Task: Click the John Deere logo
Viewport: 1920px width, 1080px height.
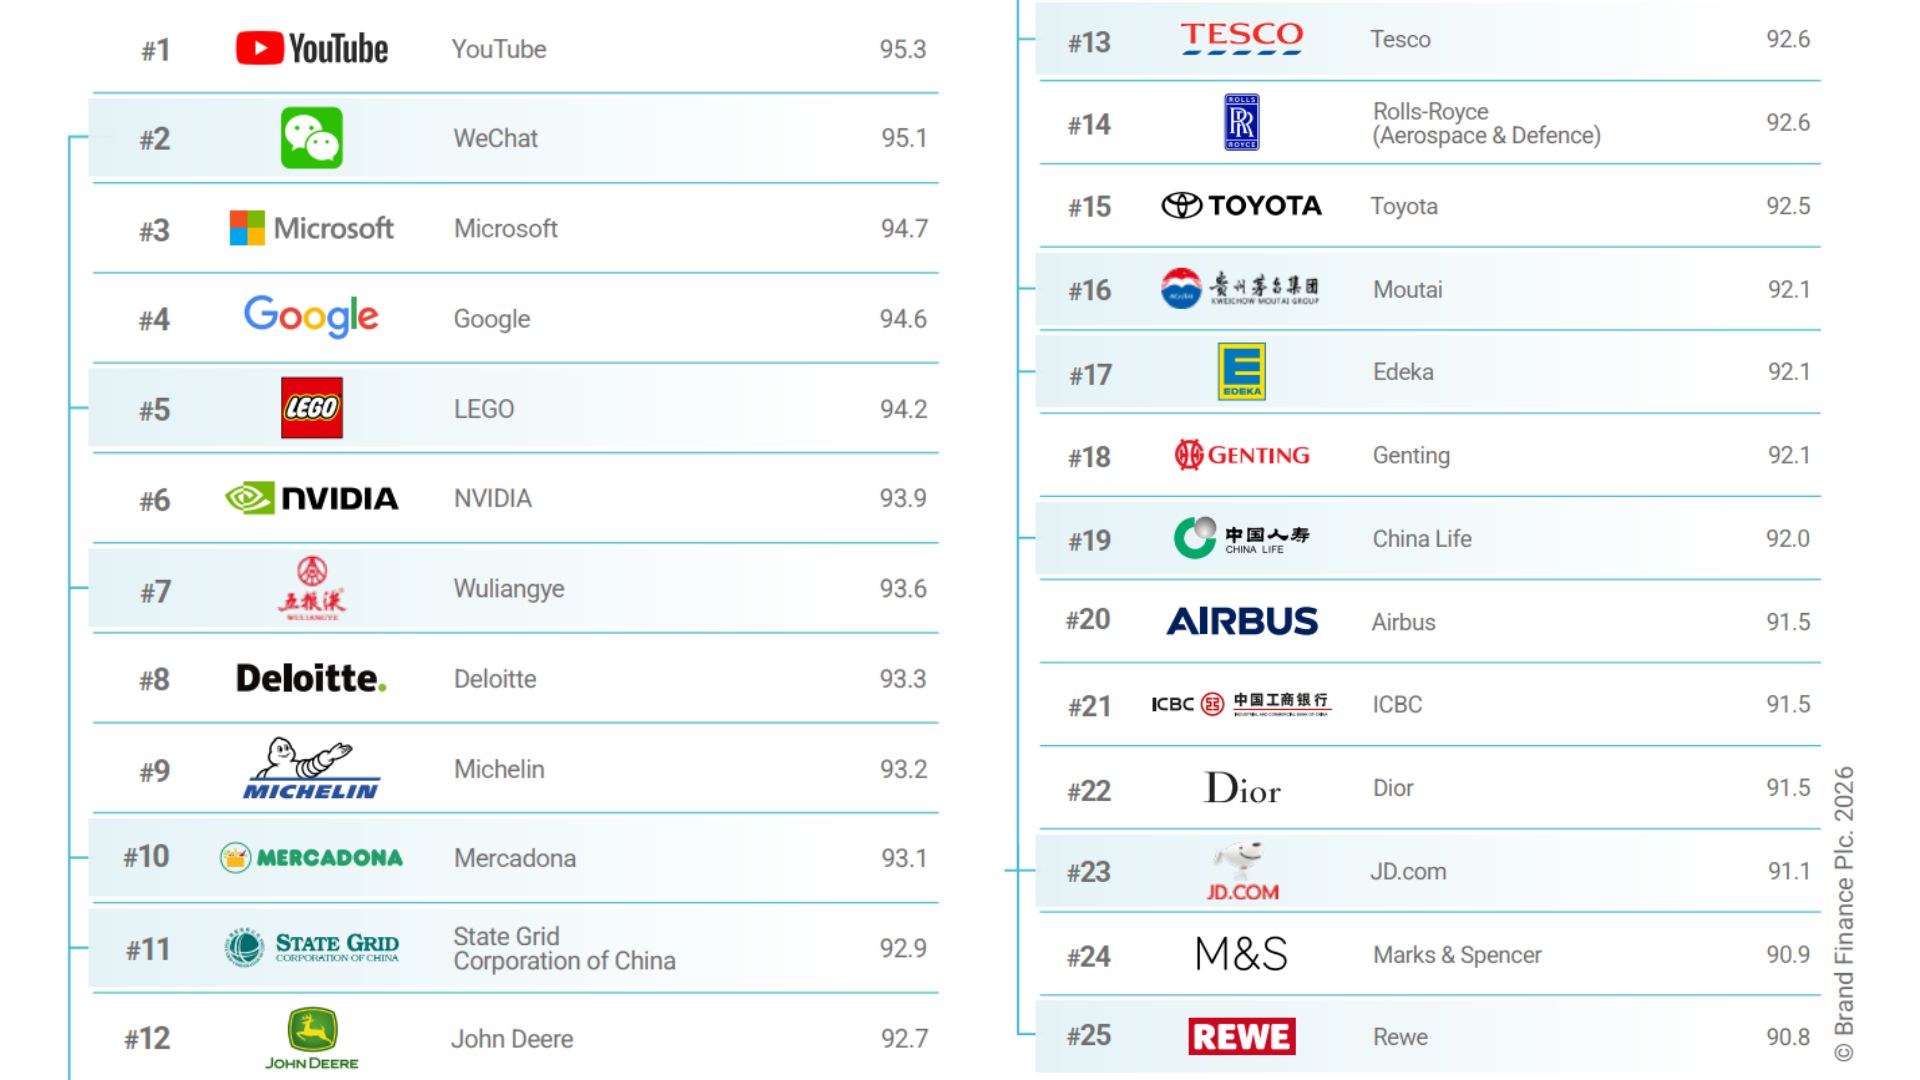Action: pyautogui.click(x=311, y=1038)
